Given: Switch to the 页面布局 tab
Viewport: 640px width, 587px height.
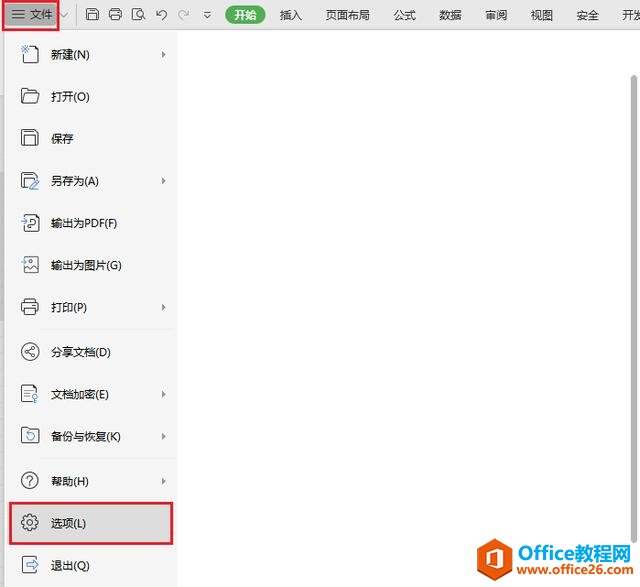Looking at the screenshot, I should 347,16.
